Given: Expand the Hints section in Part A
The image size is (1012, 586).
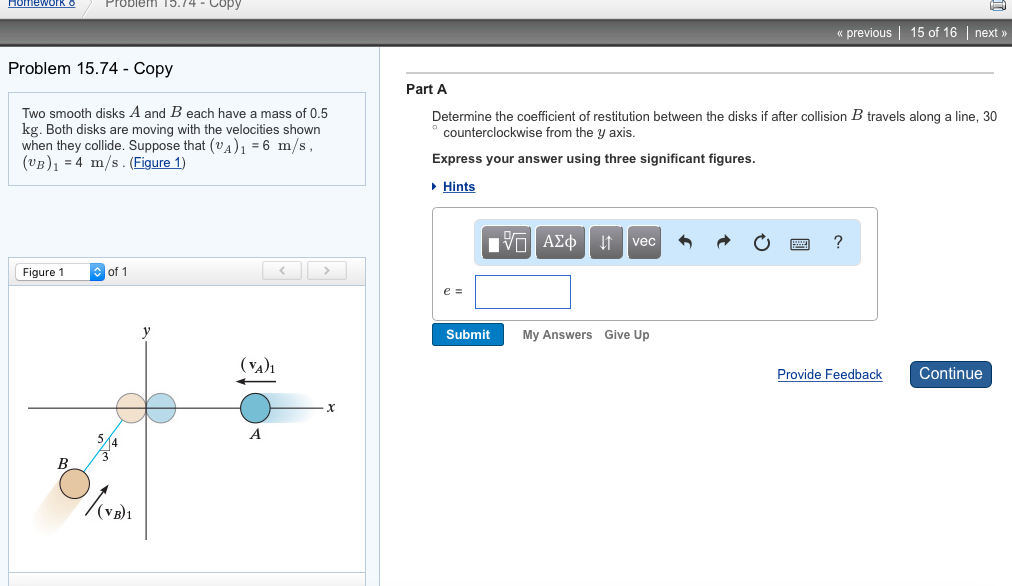Looking at the screenshot, I should pyautogui.click(x=458, y=186).
